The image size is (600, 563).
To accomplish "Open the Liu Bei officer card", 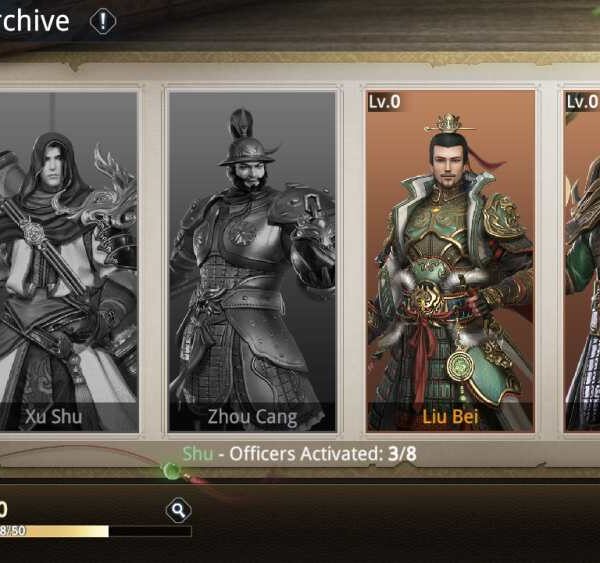I will (x=450, y=262).
